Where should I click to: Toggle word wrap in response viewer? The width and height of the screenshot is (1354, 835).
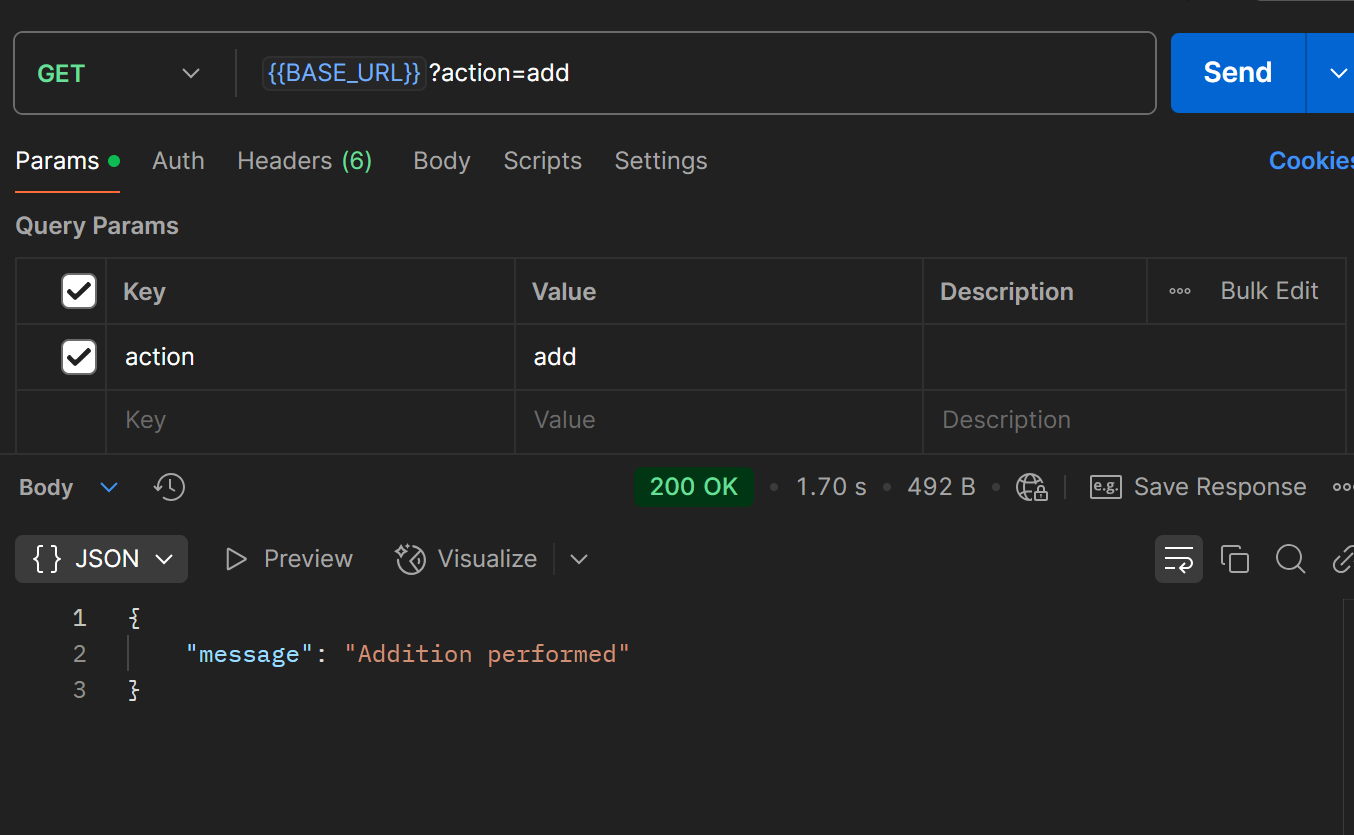coord(1179,559)
